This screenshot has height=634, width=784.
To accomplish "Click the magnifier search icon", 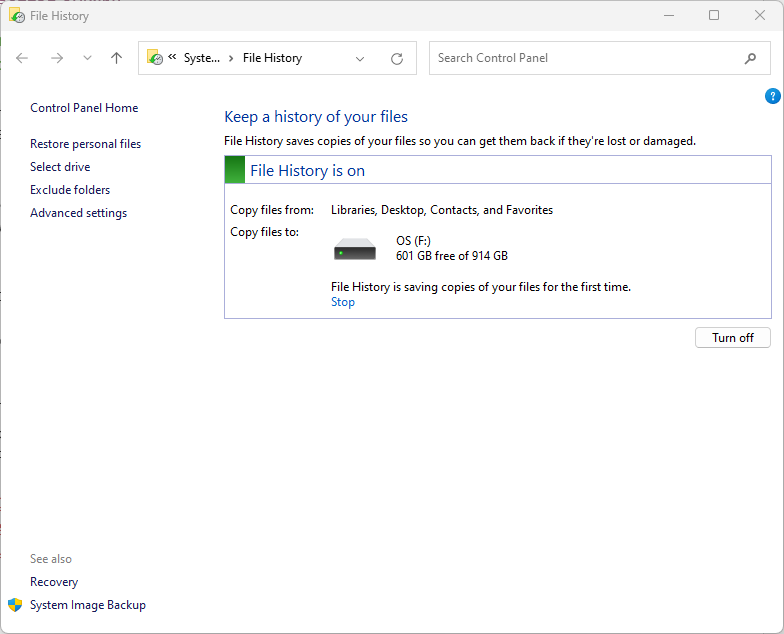I will click(x=750, y=58).
